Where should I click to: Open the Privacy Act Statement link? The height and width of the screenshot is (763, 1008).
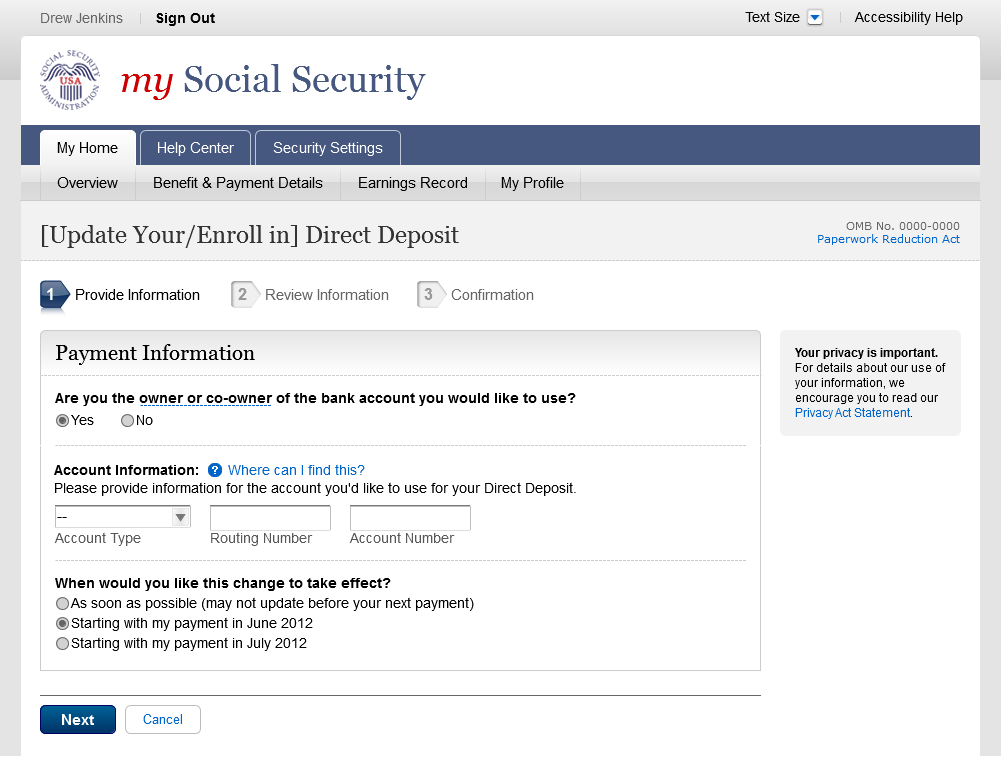point(852,413)
